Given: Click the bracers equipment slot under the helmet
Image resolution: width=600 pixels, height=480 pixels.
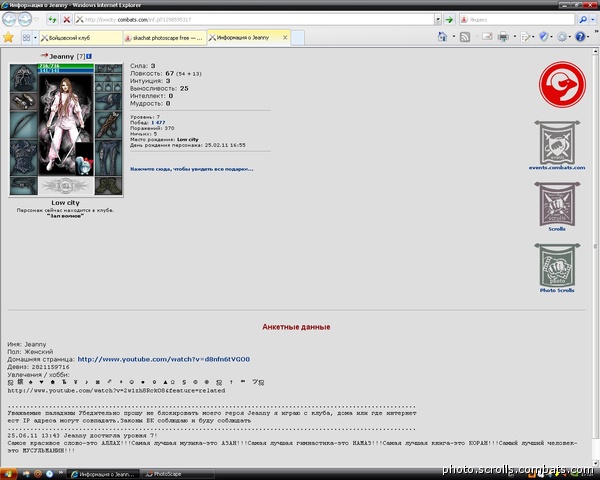Looking at the screenshot, I should coord(23,101).
